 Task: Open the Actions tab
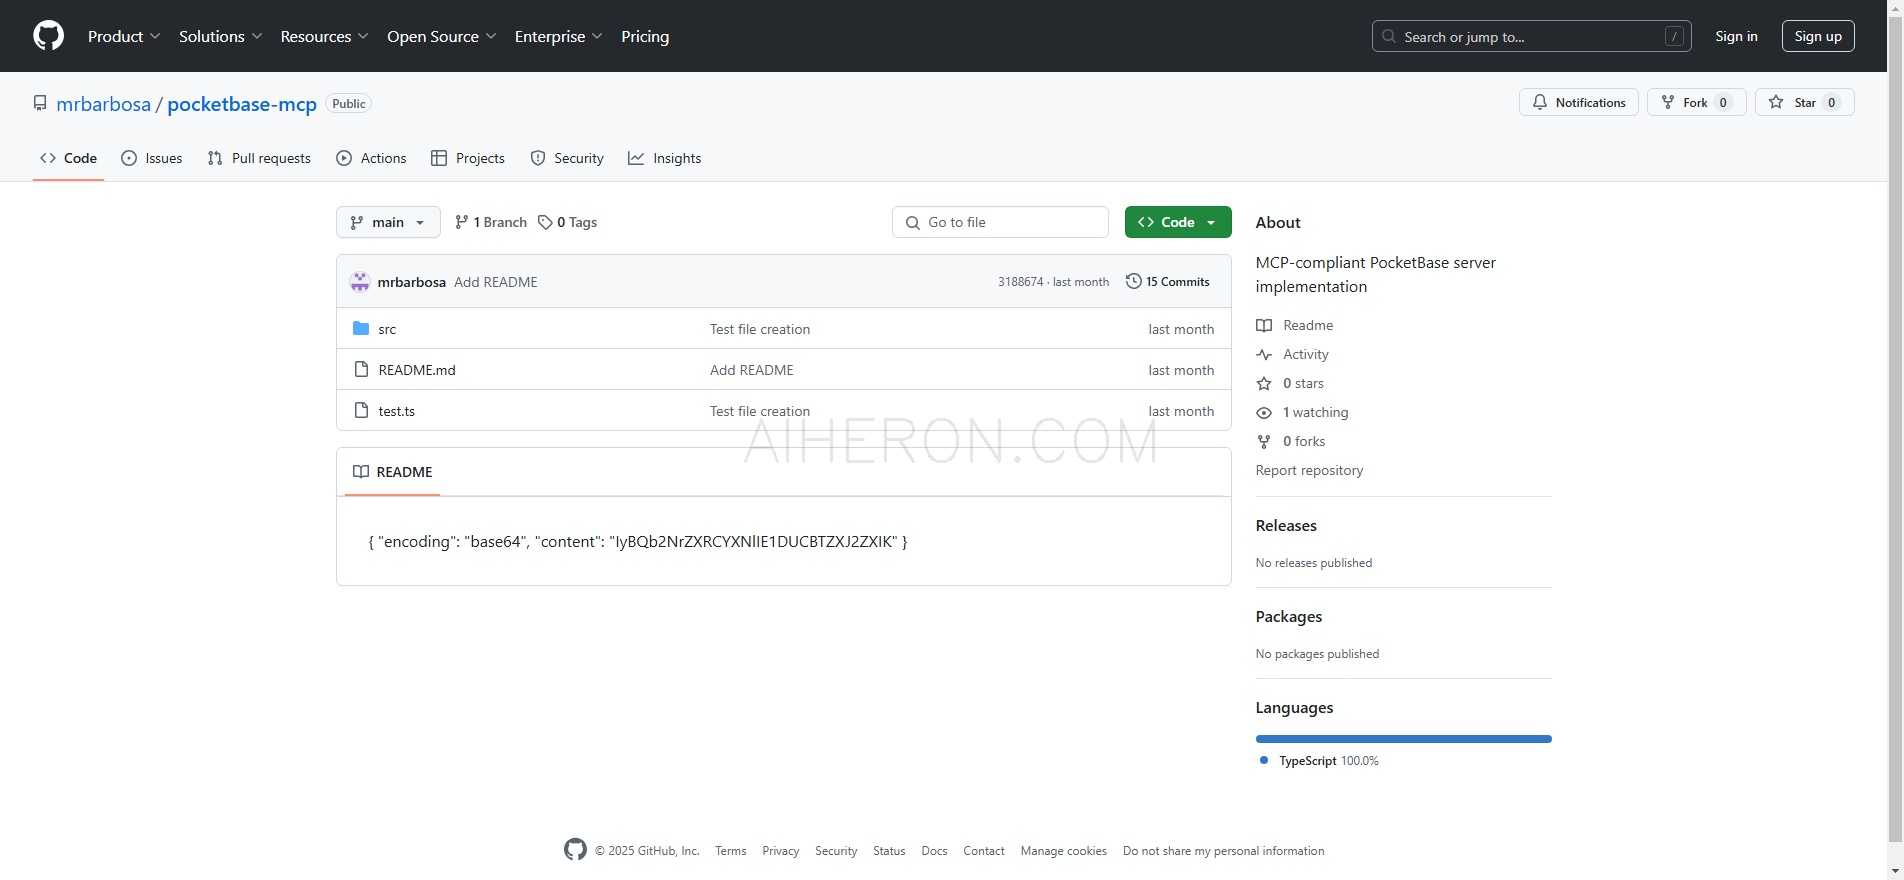click(x=371, y=158)
